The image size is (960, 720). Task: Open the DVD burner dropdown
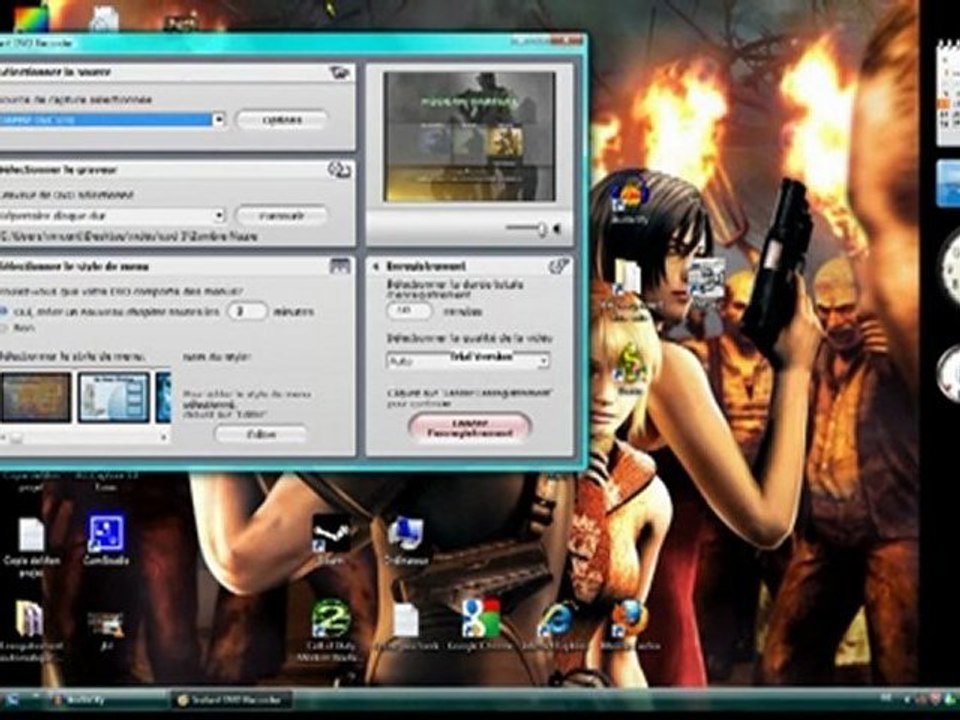(x=219, y=216)
